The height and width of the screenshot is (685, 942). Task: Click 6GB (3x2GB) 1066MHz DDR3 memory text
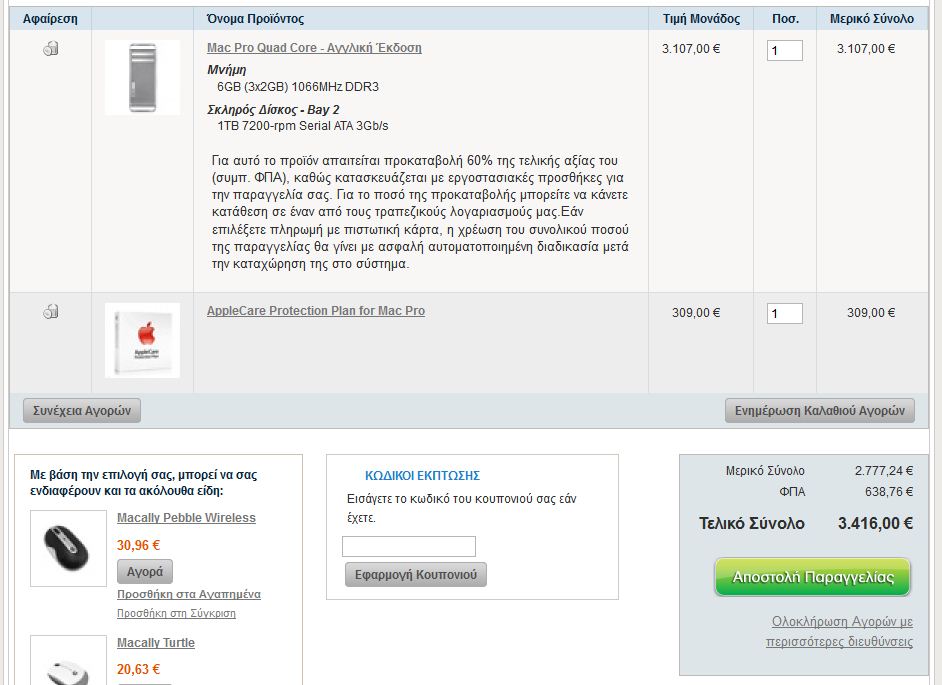(298, 87)
